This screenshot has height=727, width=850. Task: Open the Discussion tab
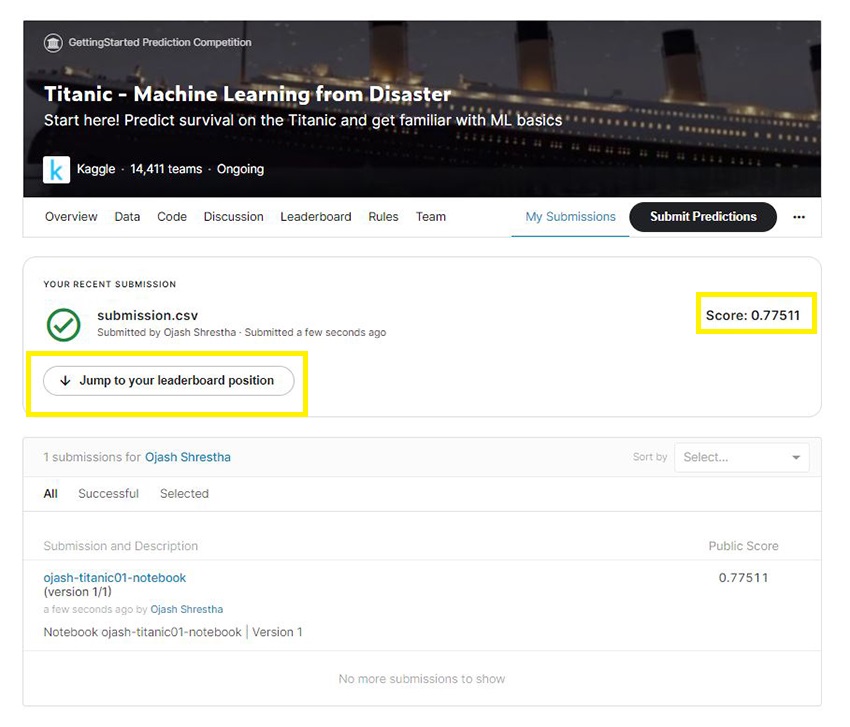click(234, 217)
